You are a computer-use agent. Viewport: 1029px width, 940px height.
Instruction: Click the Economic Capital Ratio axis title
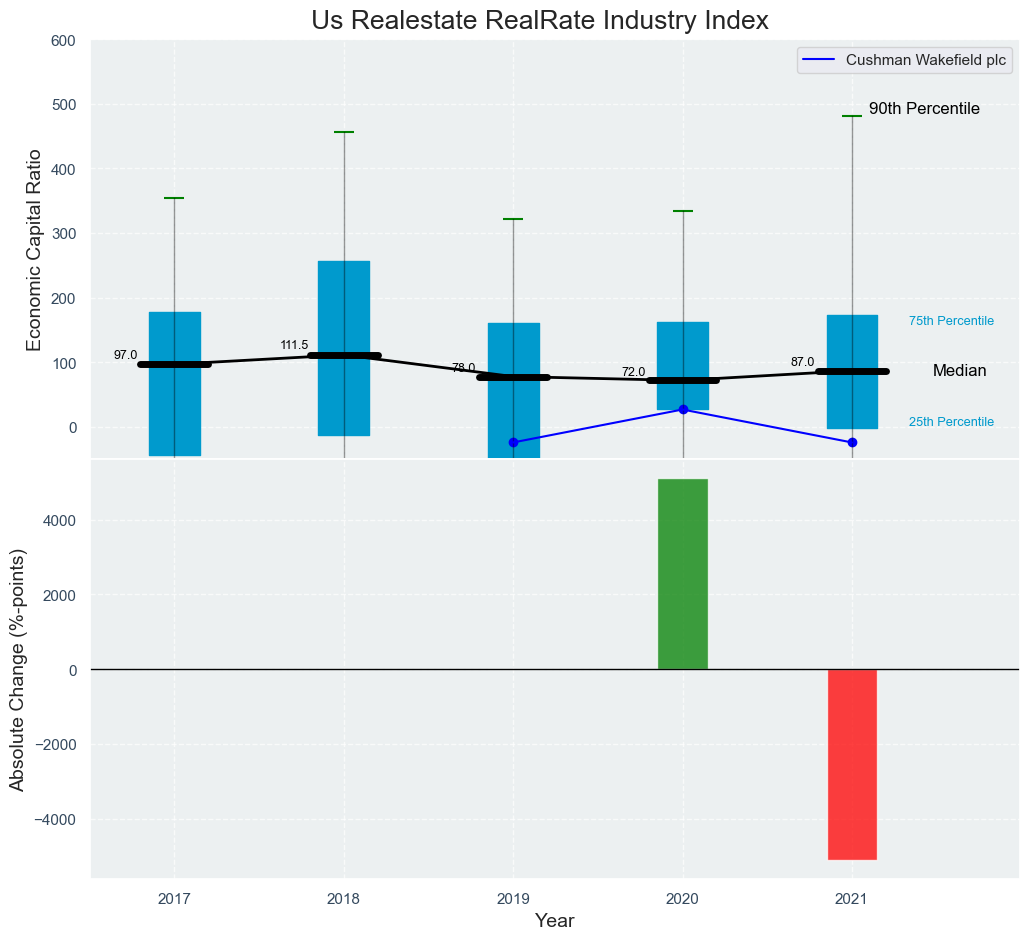(34, 249)
